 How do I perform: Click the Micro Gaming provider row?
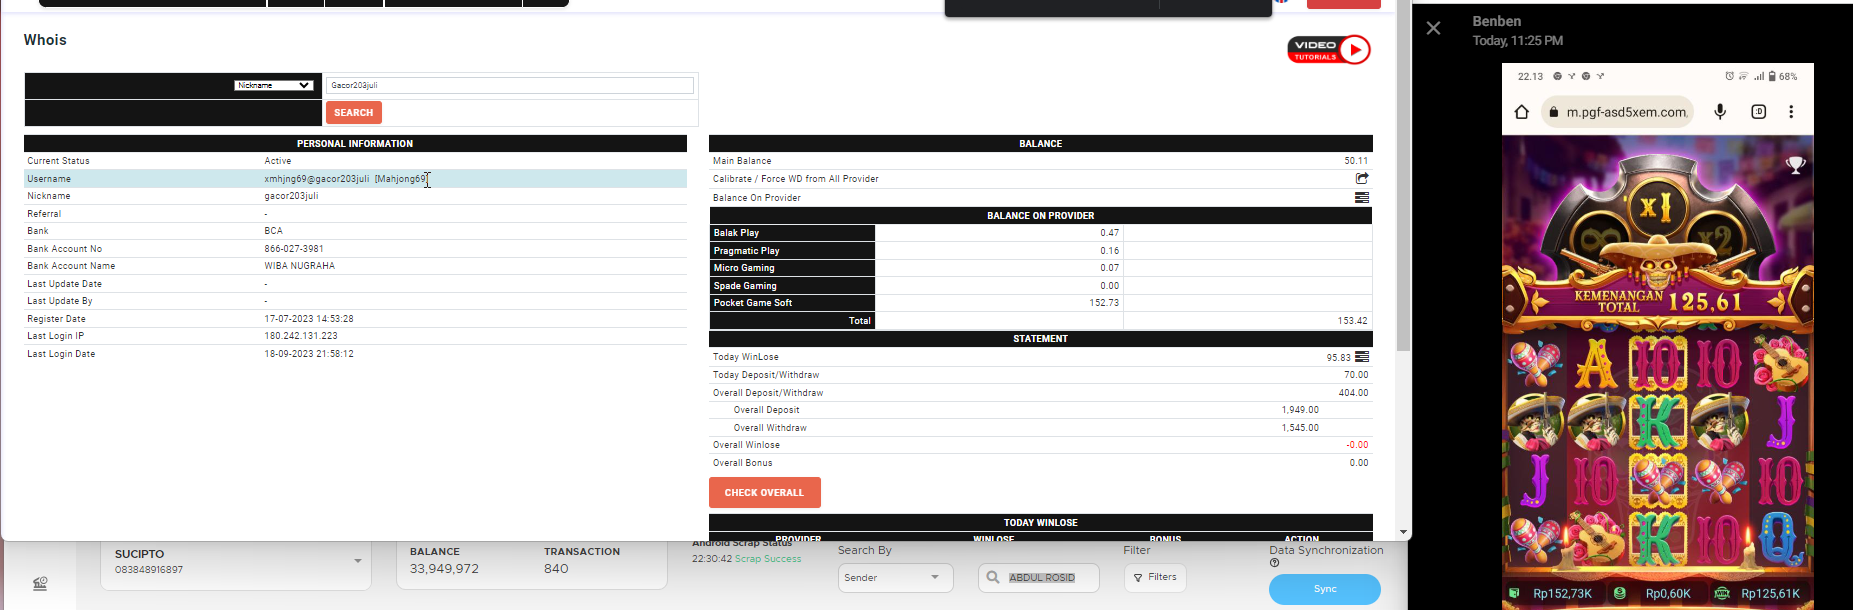point(1040,268)
